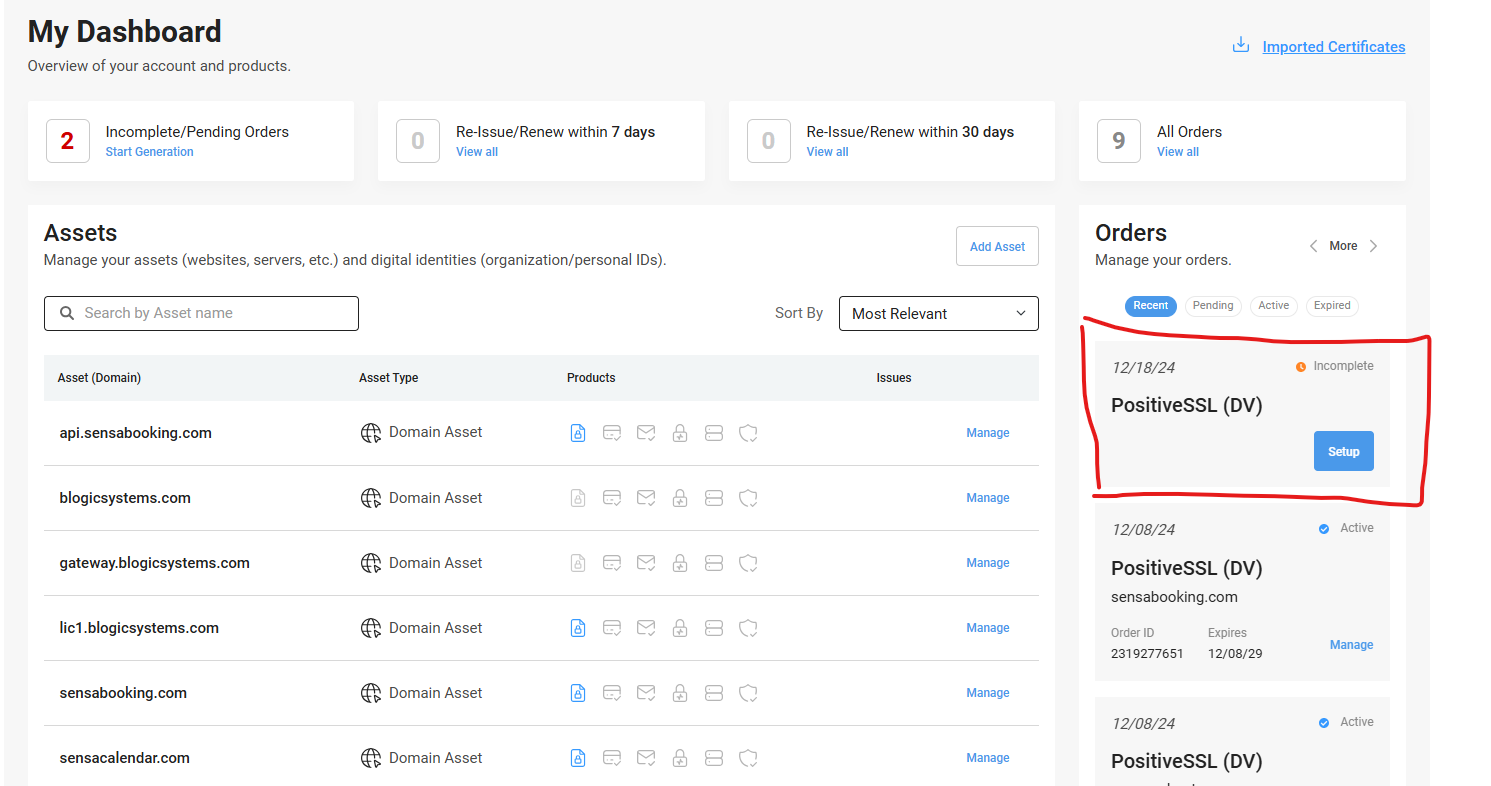Select the Pending orders filter
The width and height of the screenshot is (1491, 786).
1213,306
